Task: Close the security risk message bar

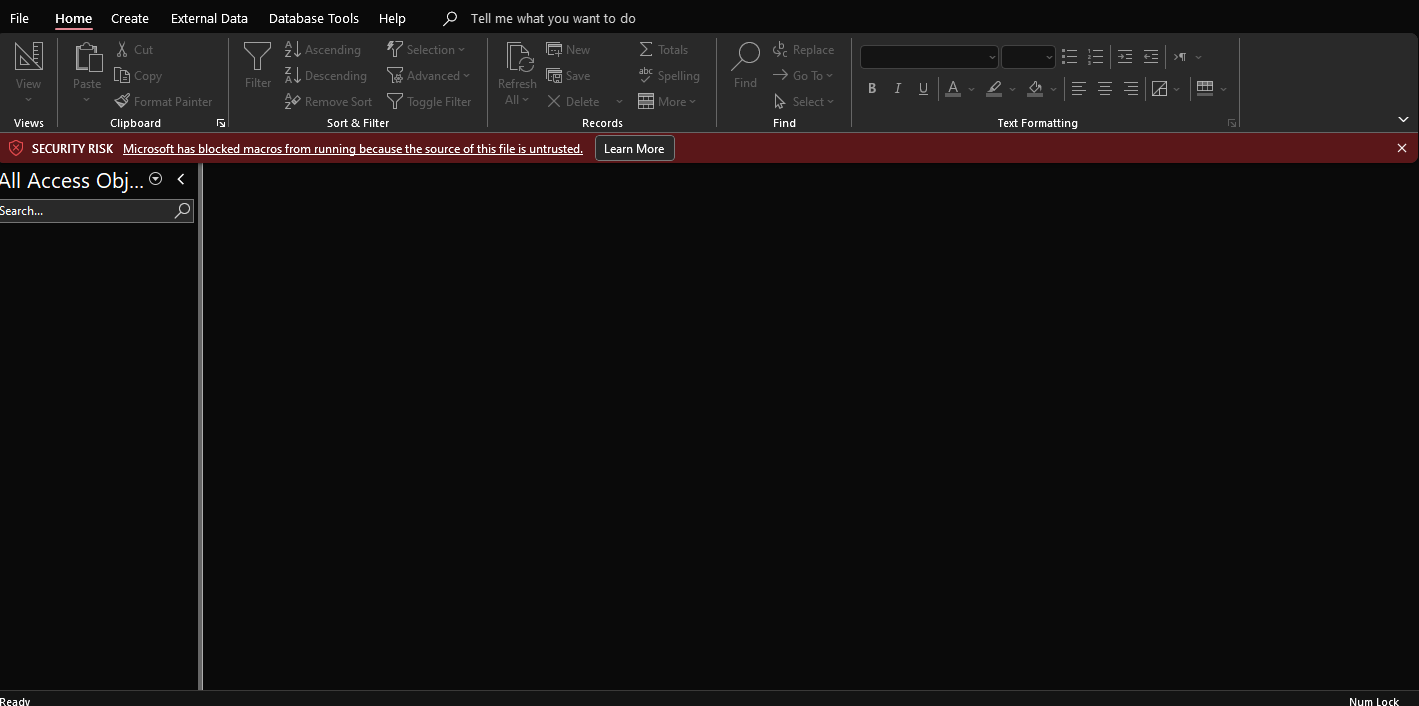Action: click(x=1401, y=148)
